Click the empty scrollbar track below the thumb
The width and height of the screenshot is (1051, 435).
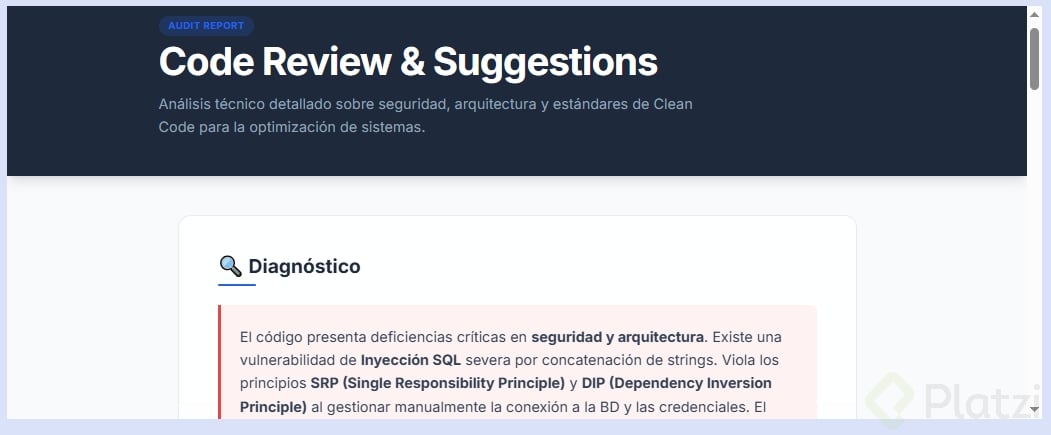pyautogui.click(x=1036, y=250)
